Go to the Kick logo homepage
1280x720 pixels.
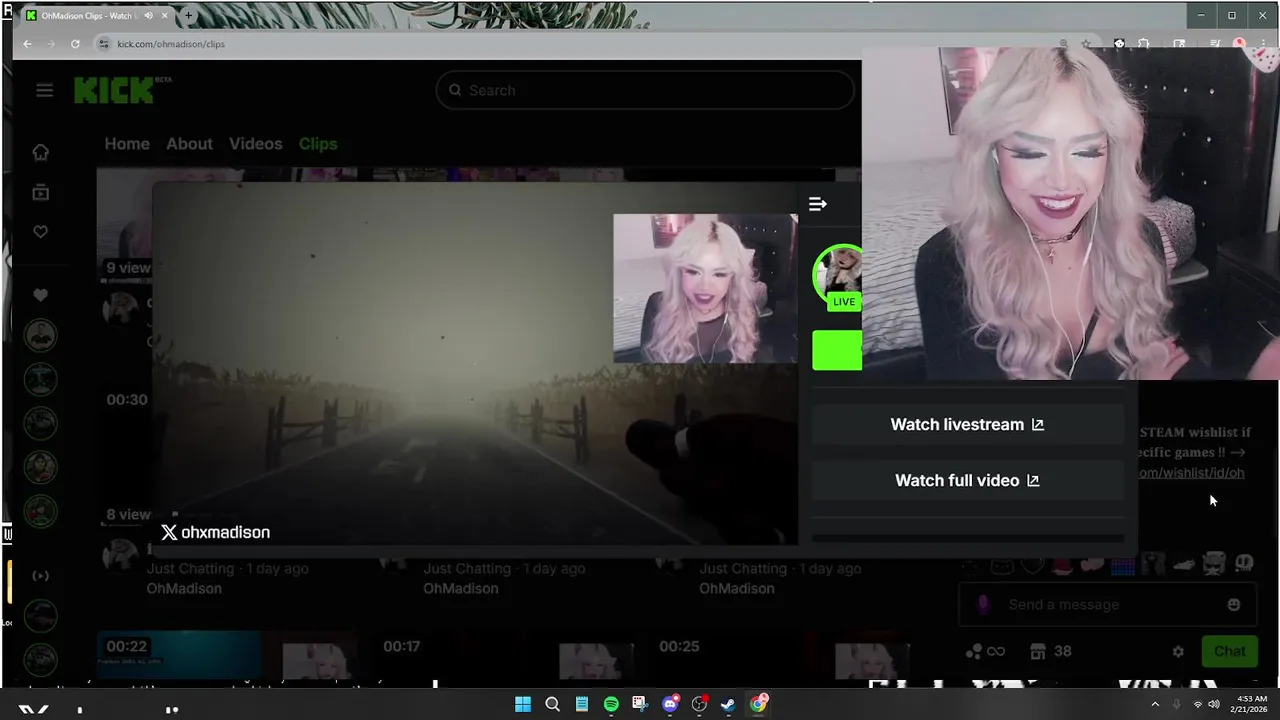point(114,90)
